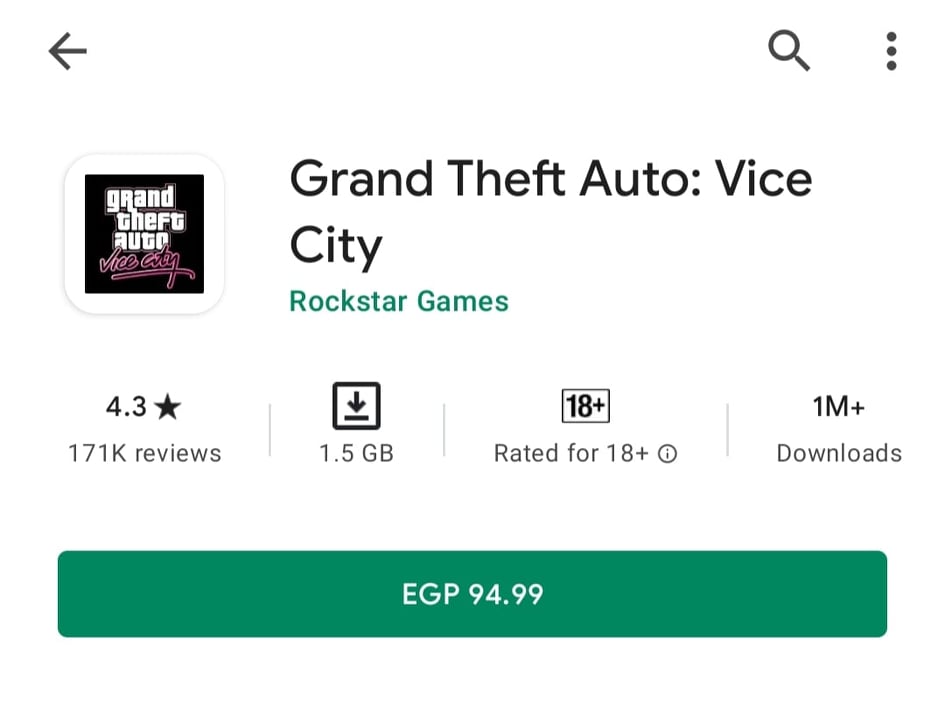
Task: Select the Grand Theft Auto: Vice City title
Action: (x=551, y=212)
